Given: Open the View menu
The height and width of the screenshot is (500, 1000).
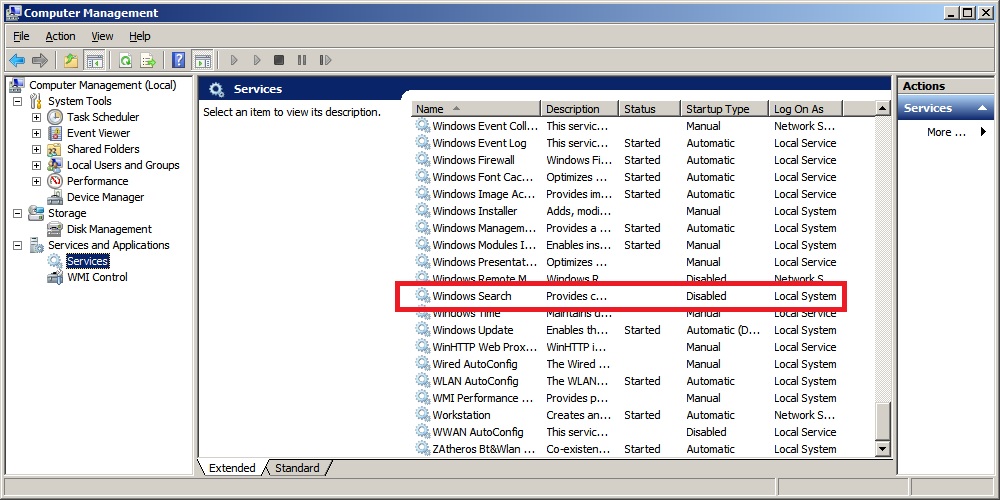Looking at the screenshot, I should point(102,36).
